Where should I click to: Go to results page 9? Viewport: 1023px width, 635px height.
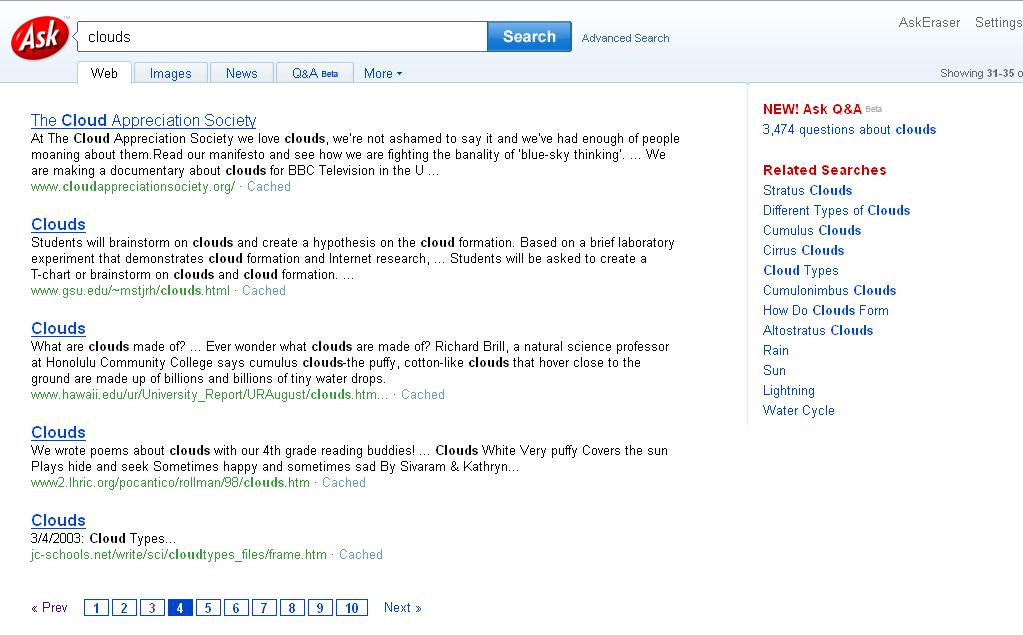[320, 608]
